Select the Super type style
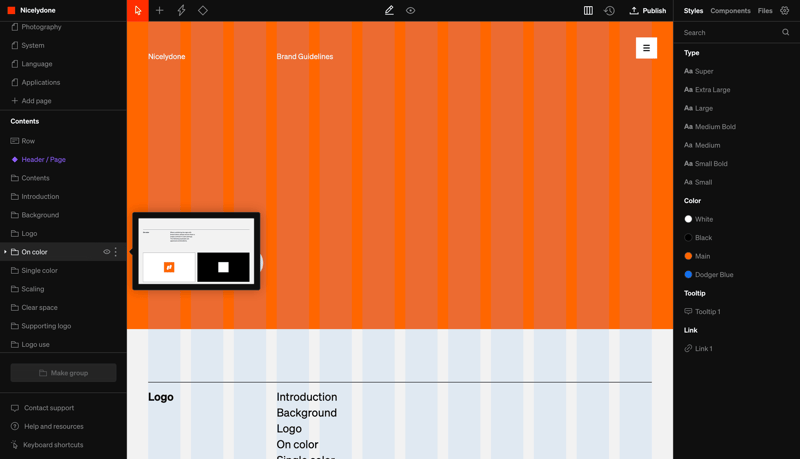The image size is (800, 459). tap(698, 71)
